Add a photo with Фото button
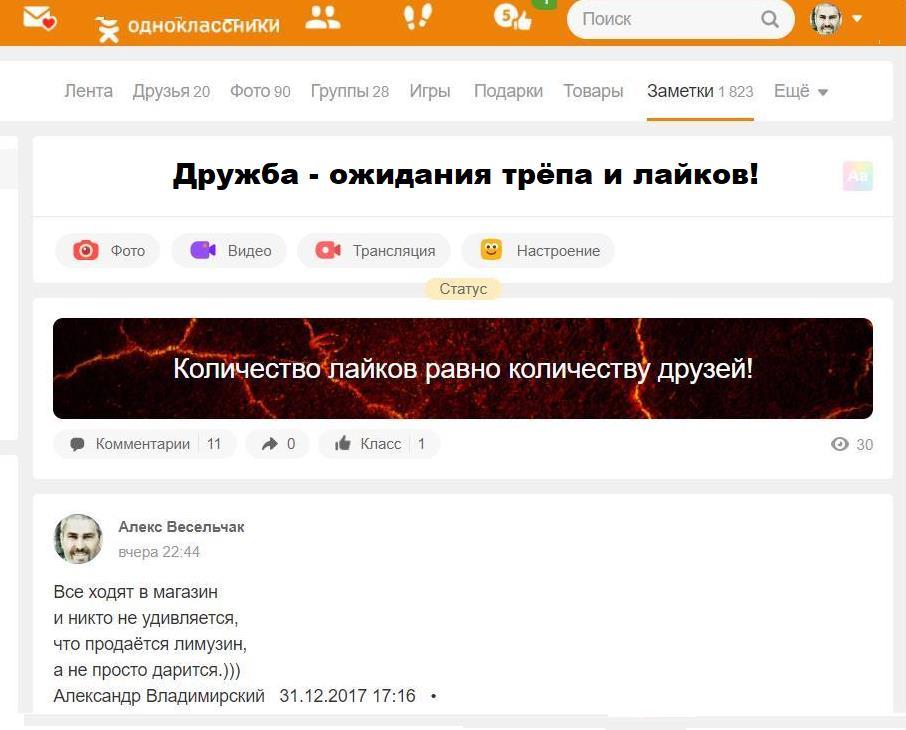The image size is (906, 730). (x=108, y=250)
